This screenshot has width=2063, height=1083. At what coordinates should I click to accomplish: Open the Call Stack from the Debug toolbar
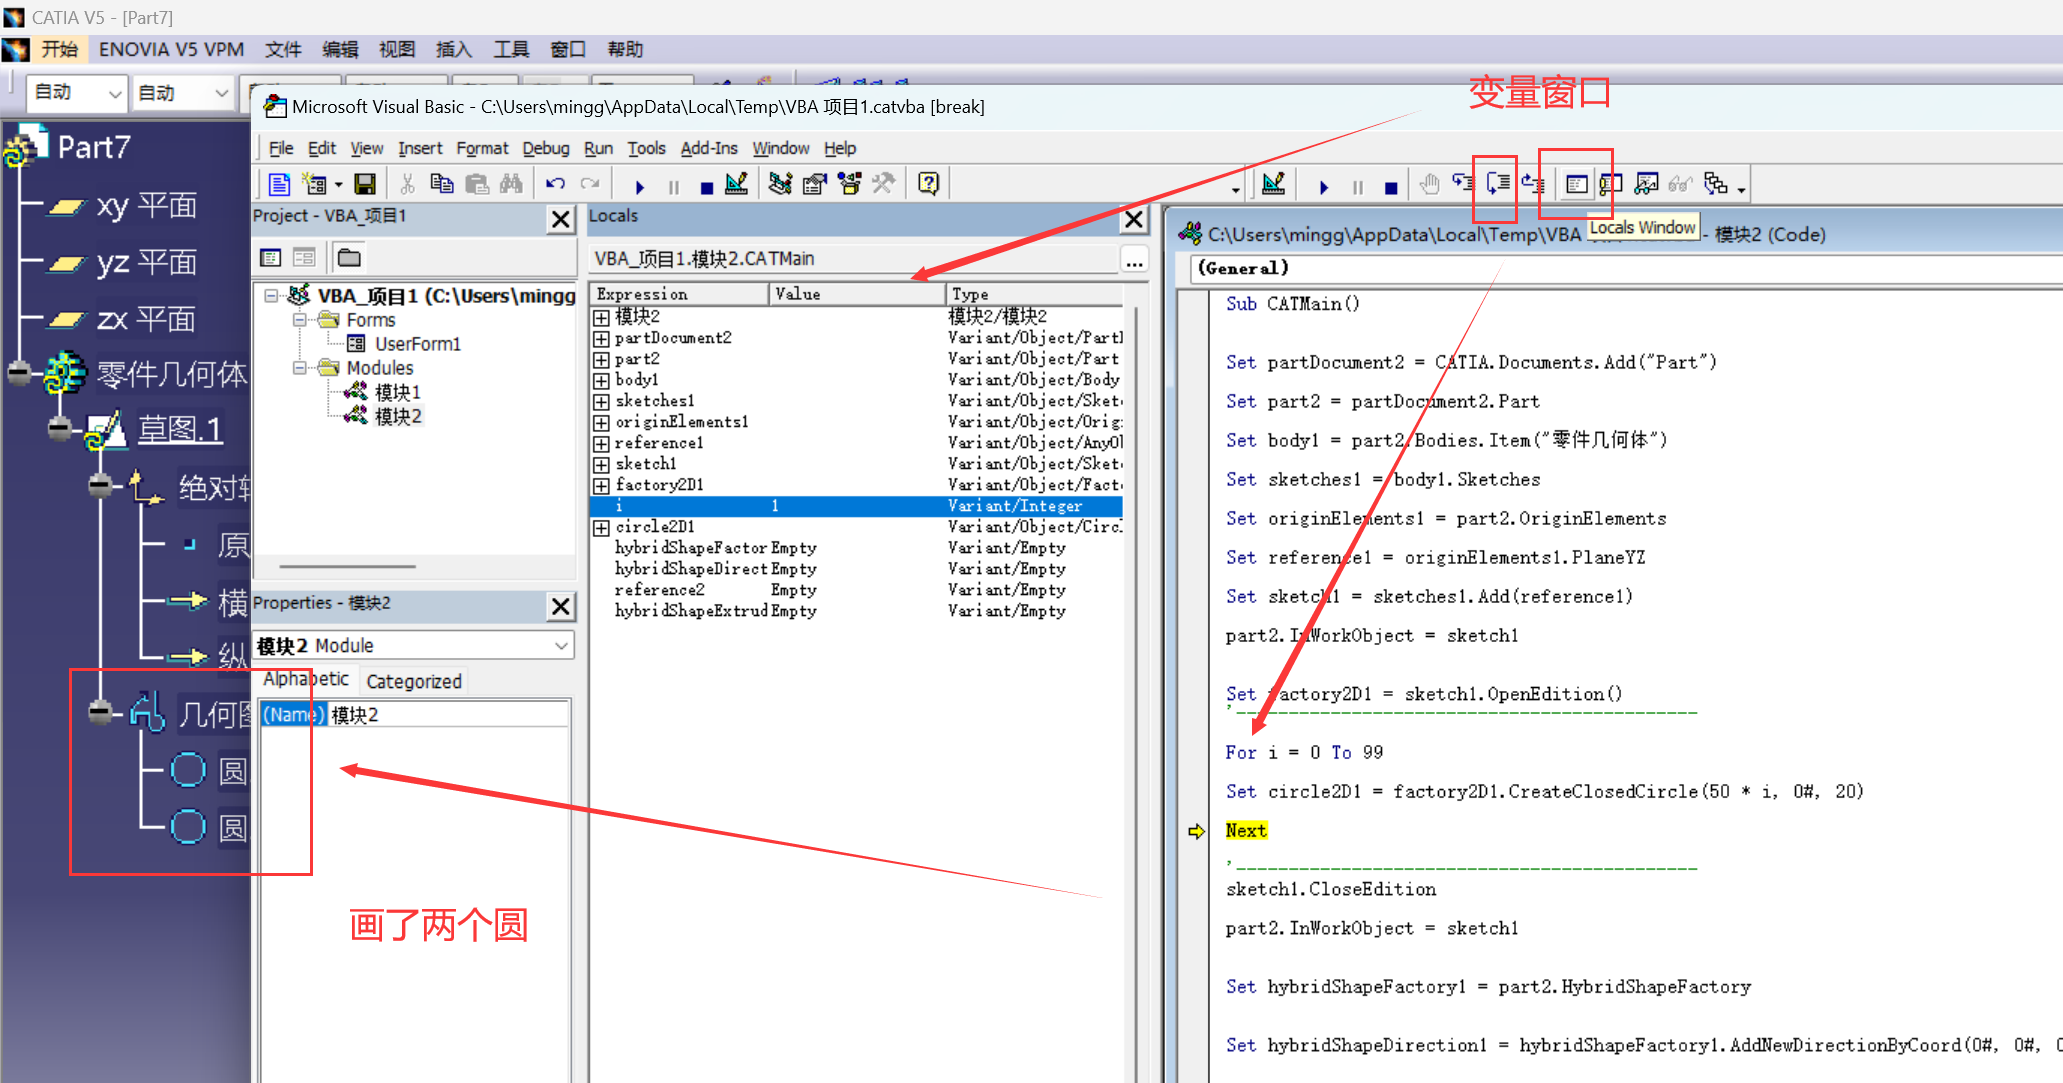pos(1716,184)
